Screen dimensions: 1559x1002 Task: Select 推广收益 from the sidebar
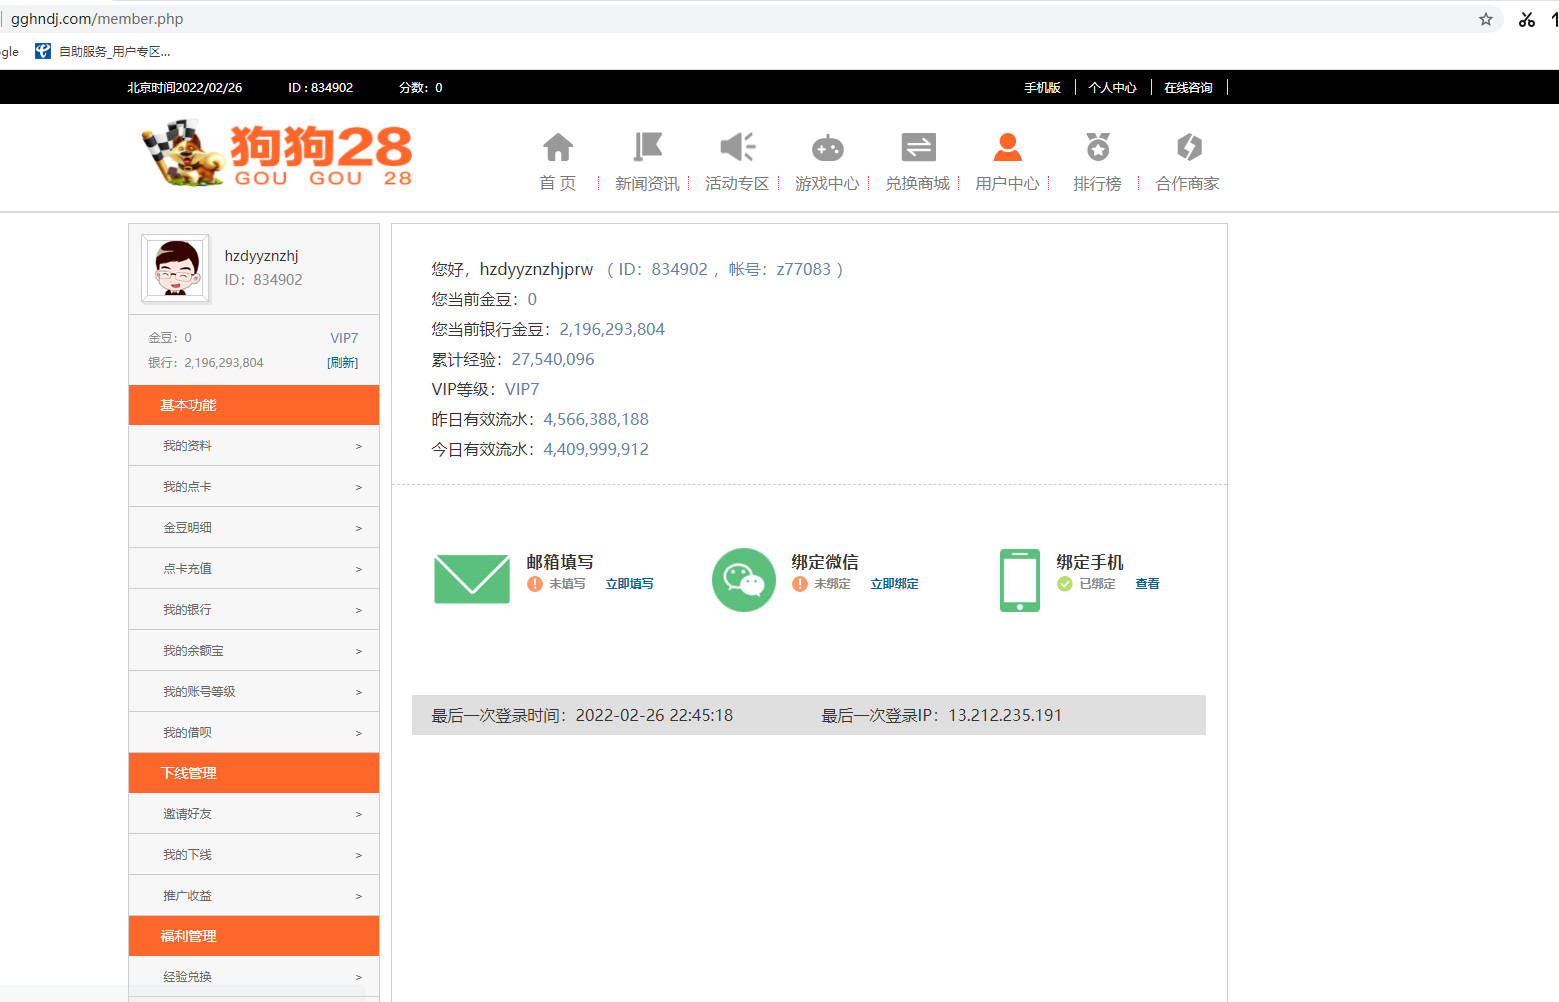254,896
